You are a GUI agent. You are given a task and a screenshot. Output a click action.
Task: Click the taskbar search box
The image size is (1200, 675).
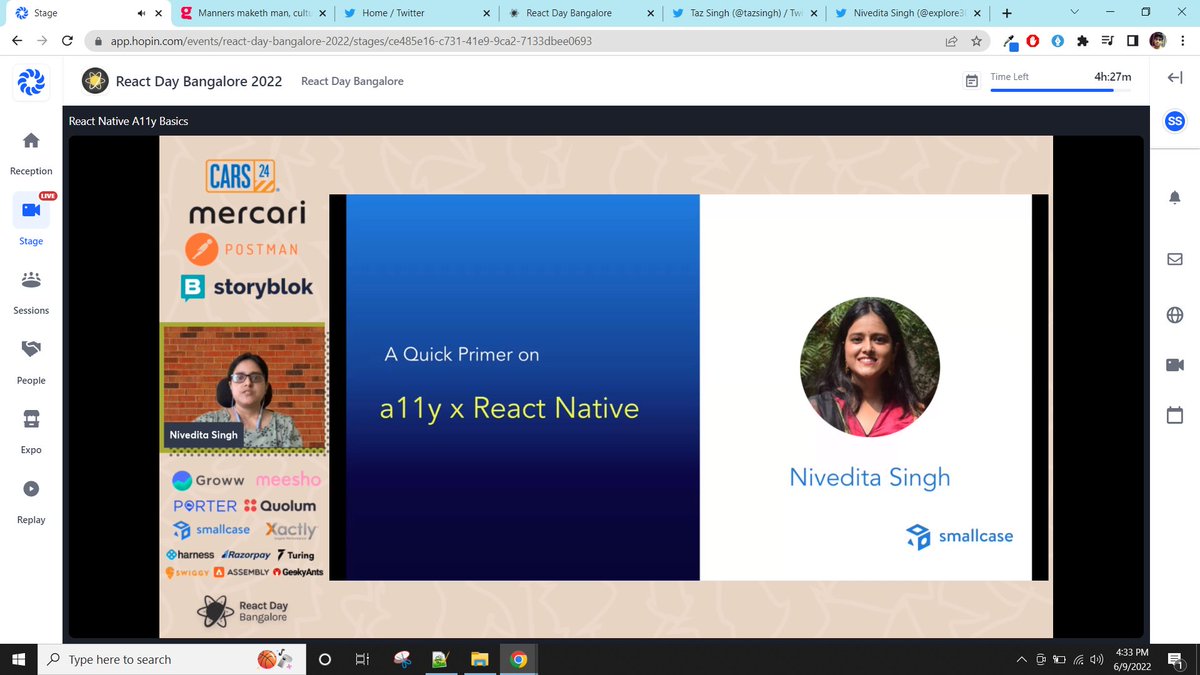click(170, 659)
